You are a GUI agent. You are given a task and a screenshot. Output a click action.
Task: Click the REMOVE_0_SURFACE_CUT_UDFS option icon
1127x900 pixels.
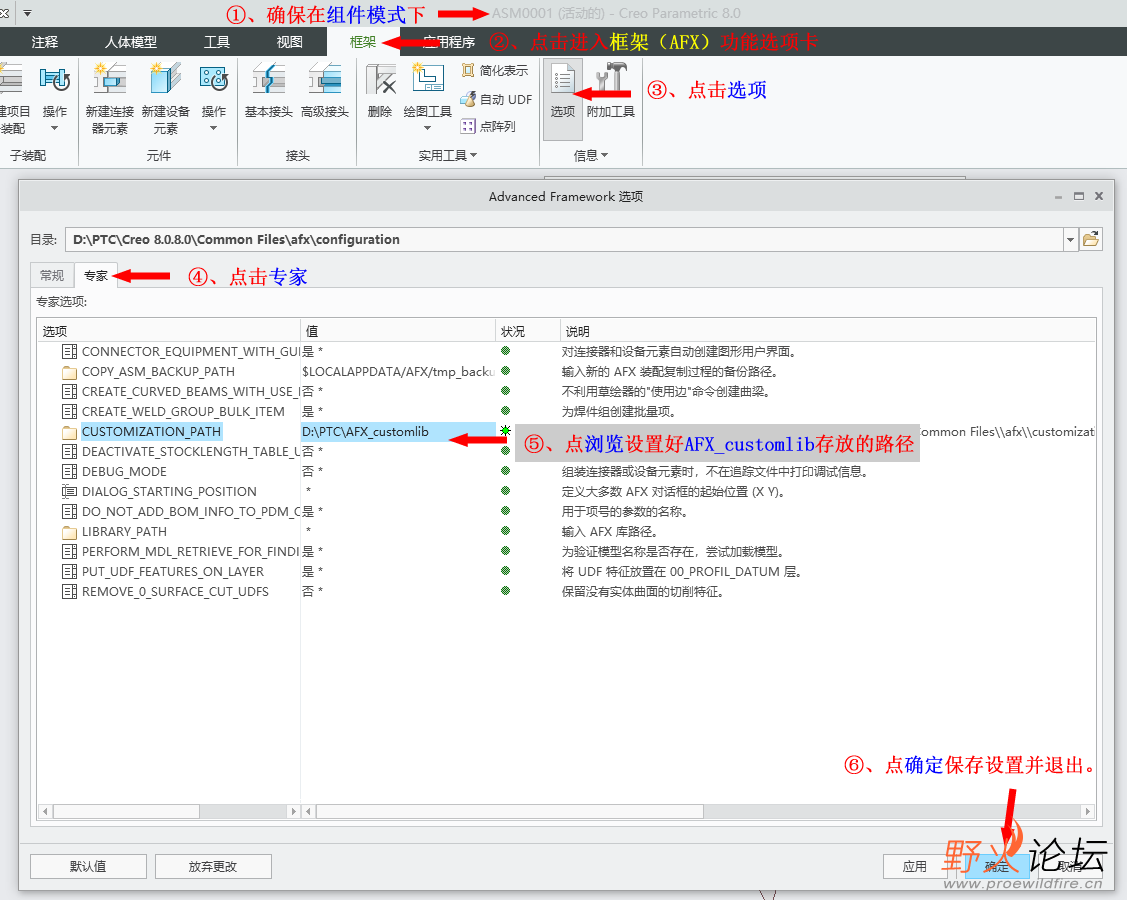coord(70,592)
